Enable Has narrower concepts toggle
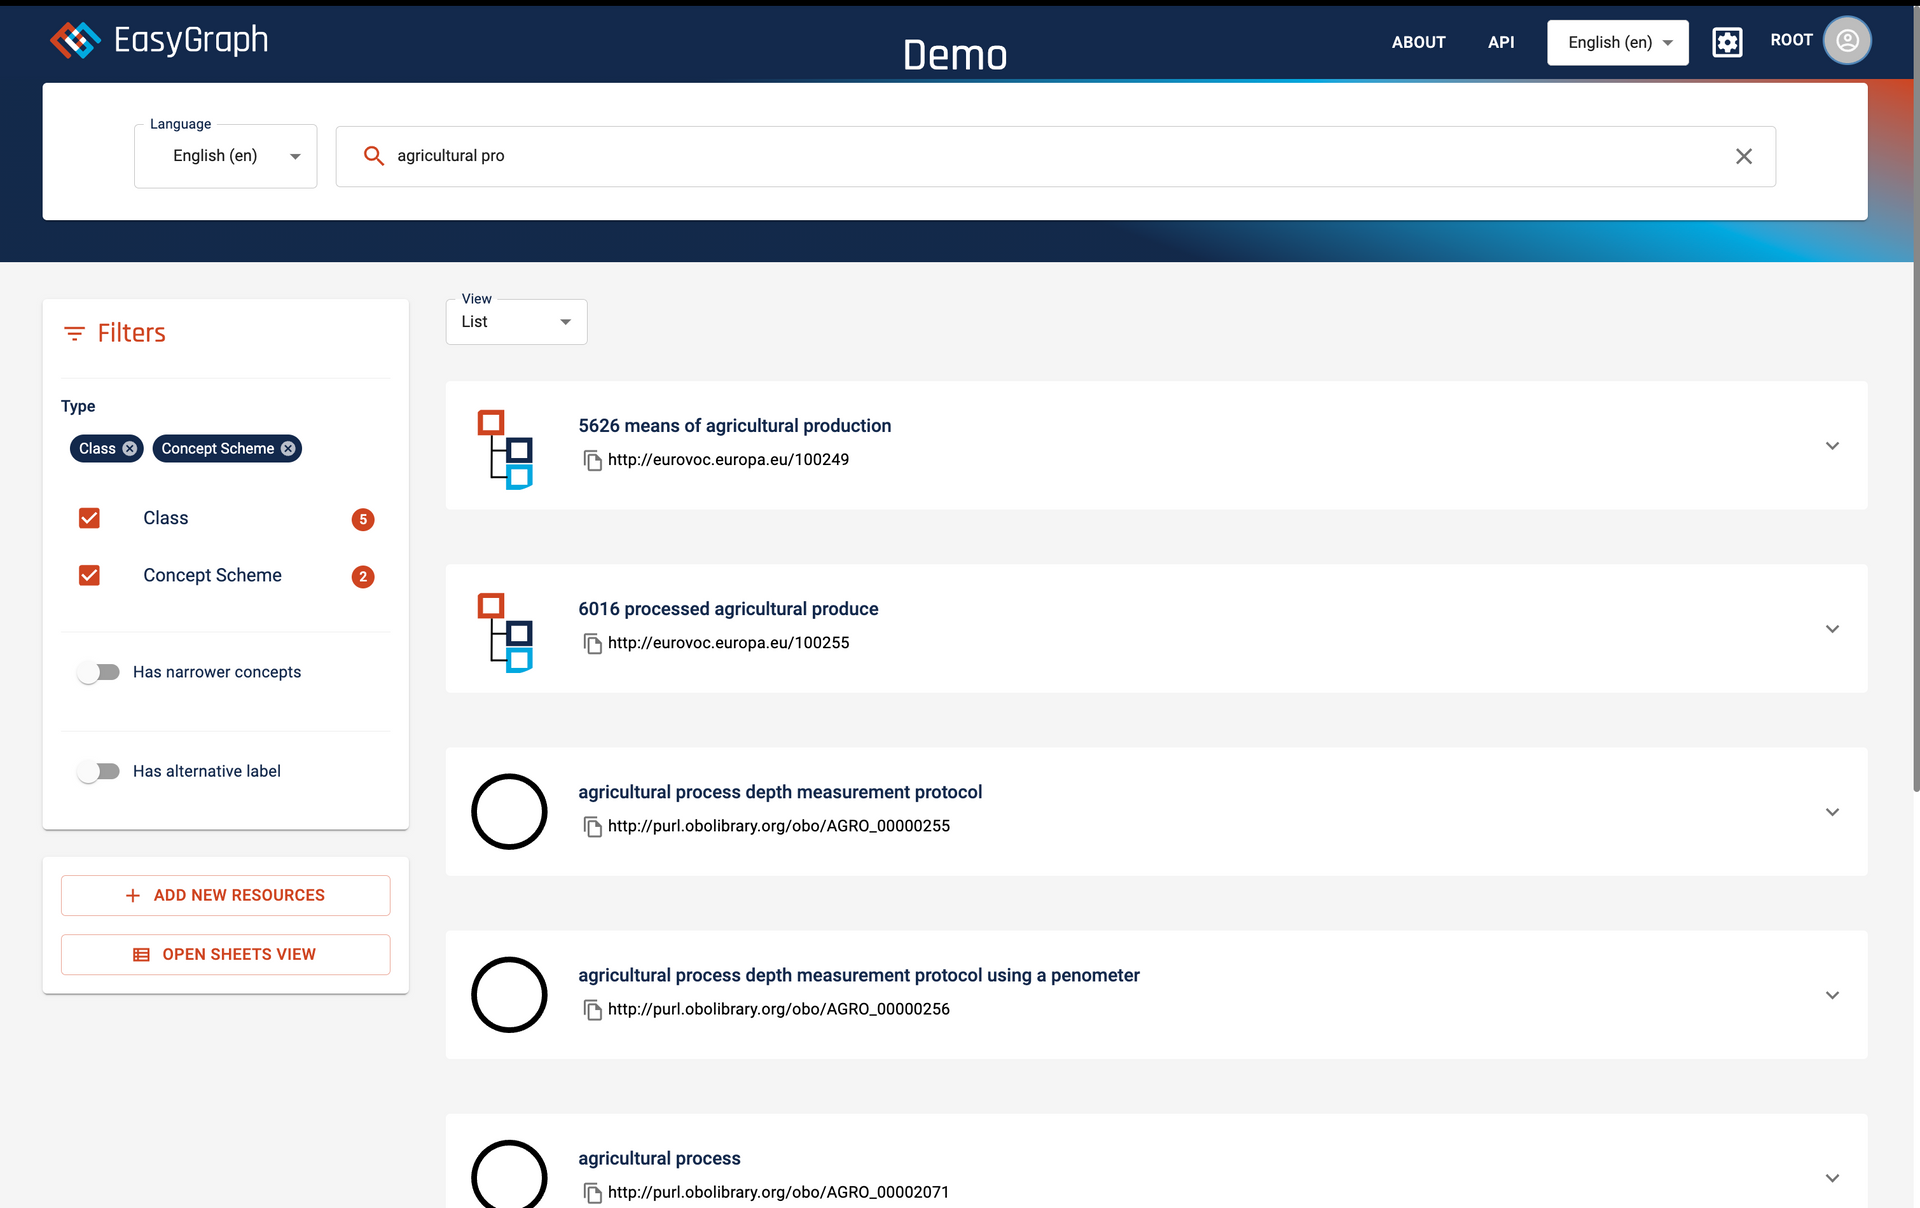 (99, 672)
